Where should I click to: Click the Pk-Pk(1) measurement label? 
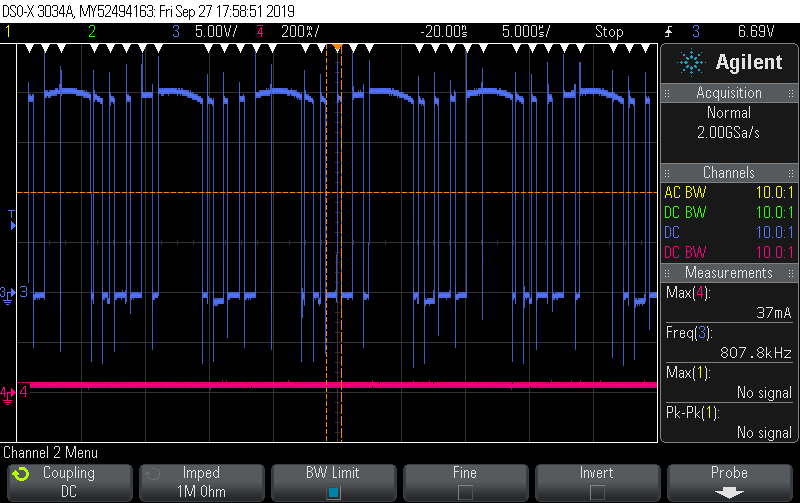692,413
